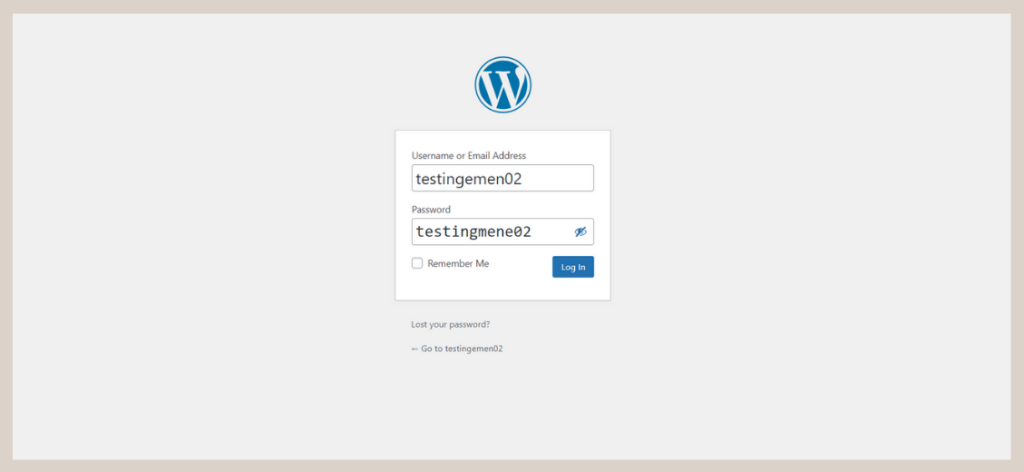1024x472 pixels.
Task: Click the empty white area below Remember Me
Action: tap(470, 286)
